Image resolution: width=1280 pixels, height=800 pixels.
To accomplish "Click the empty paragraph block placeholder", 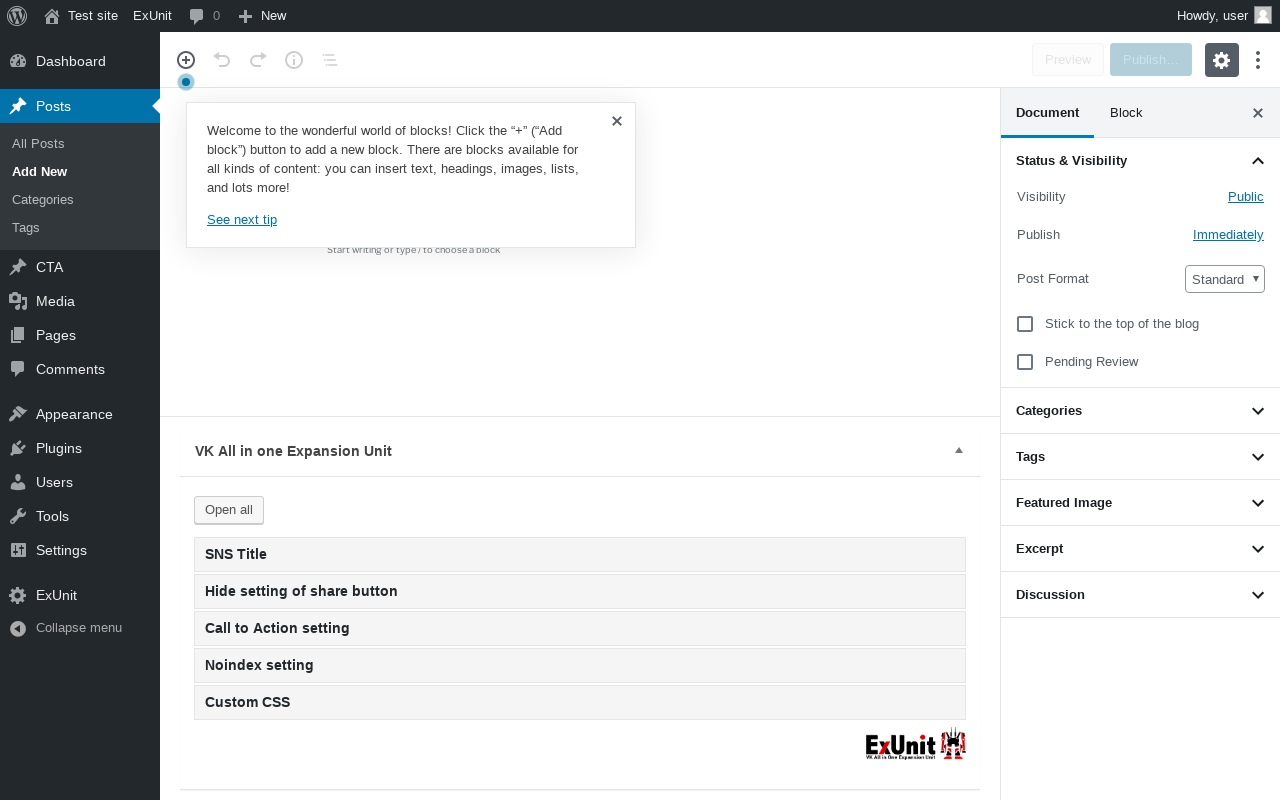I will [413, 249].
